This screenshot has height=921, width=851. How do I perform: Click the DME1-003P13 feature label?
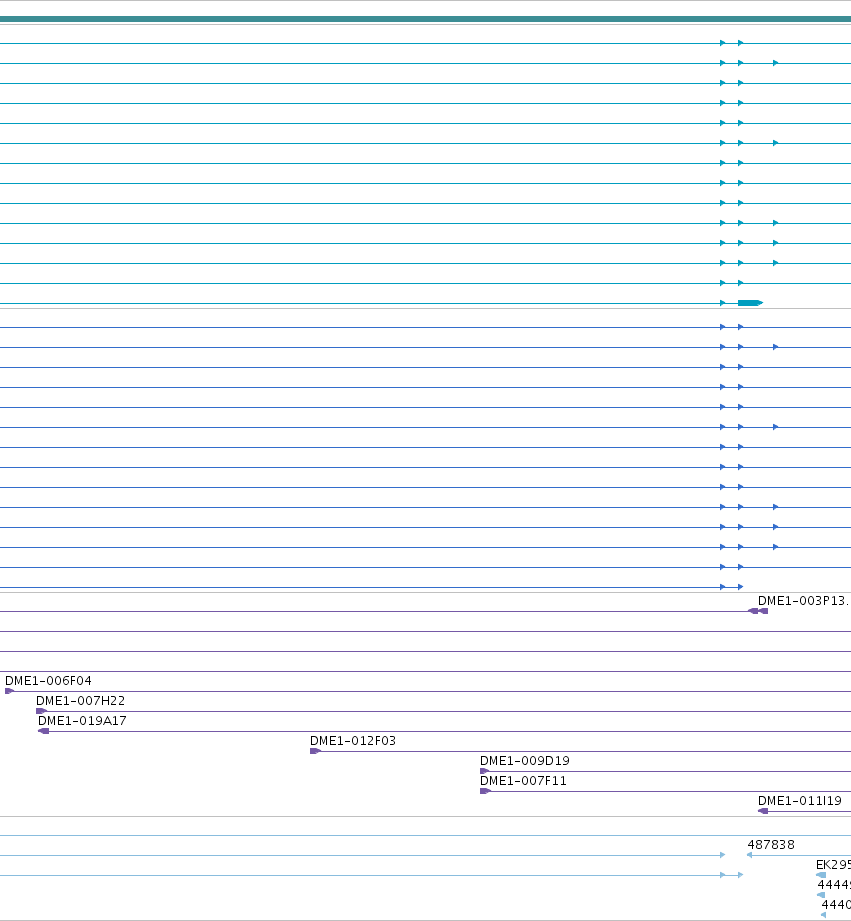pyautogui.click(x=802, y=601)
